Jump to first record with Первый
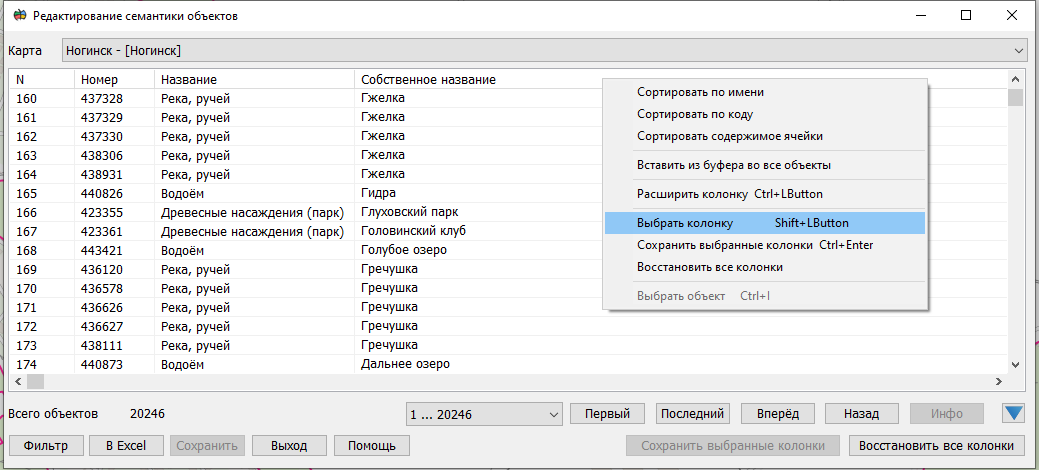Viewport: 1039px width, 470px height. pyautogui.click(x=606, y=414)
